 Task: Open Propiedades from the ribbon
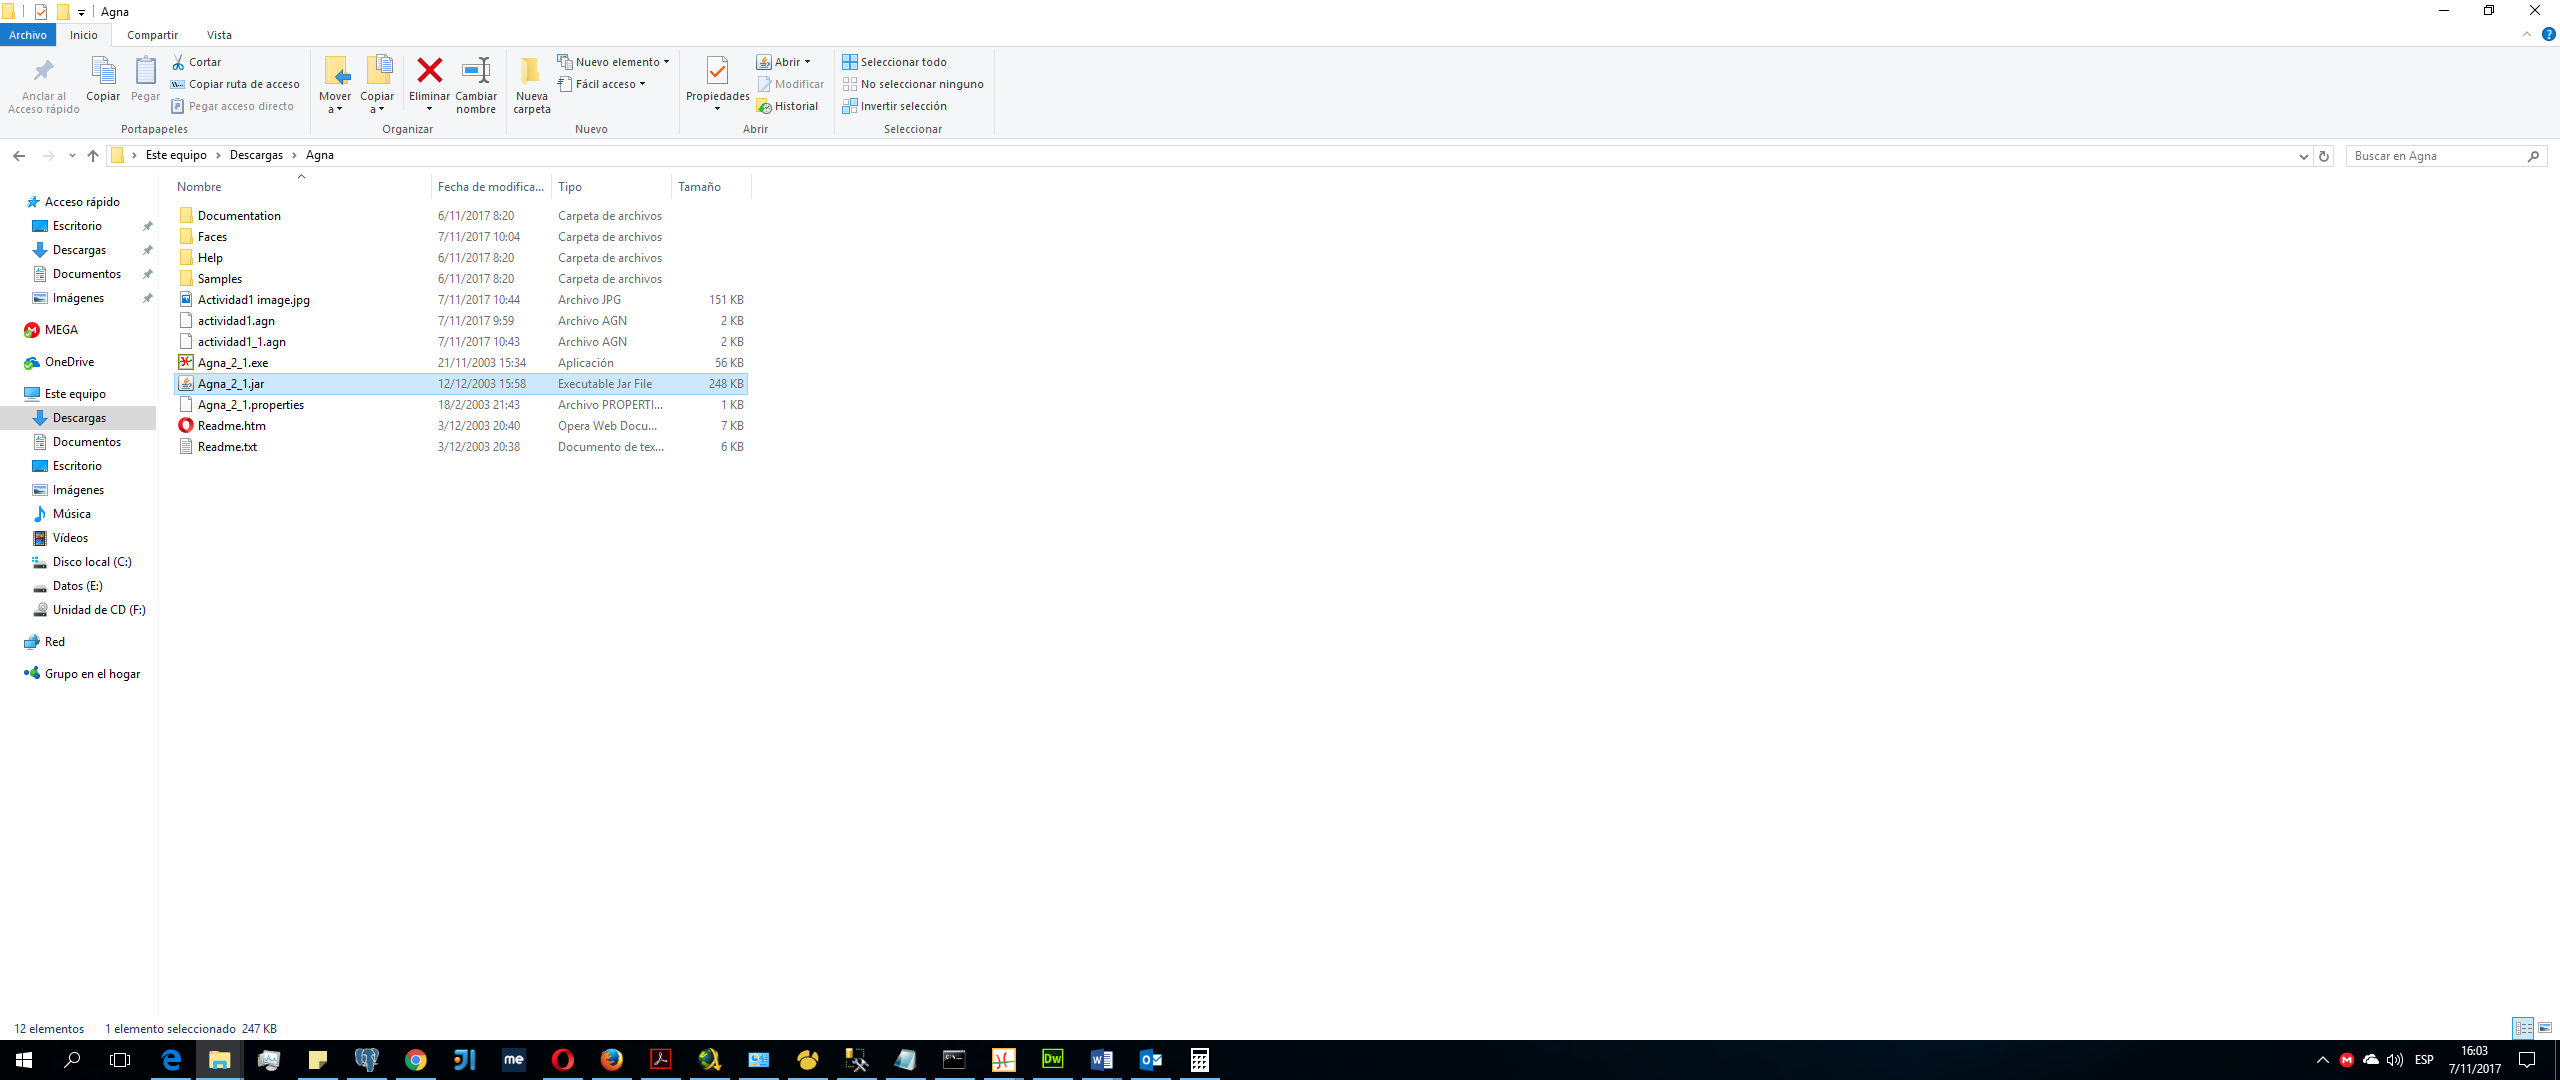coord(717,71)
